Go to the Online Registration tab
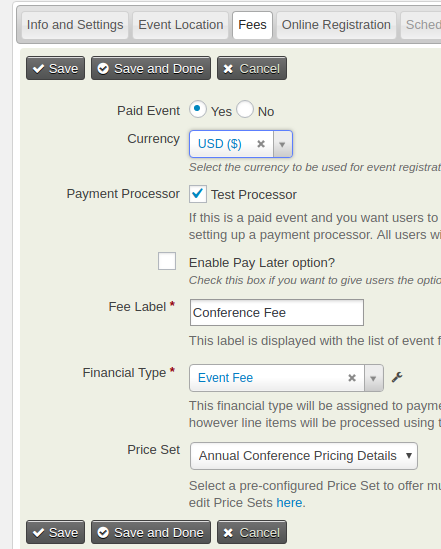 pyautogui.click(x=336, y=25)
